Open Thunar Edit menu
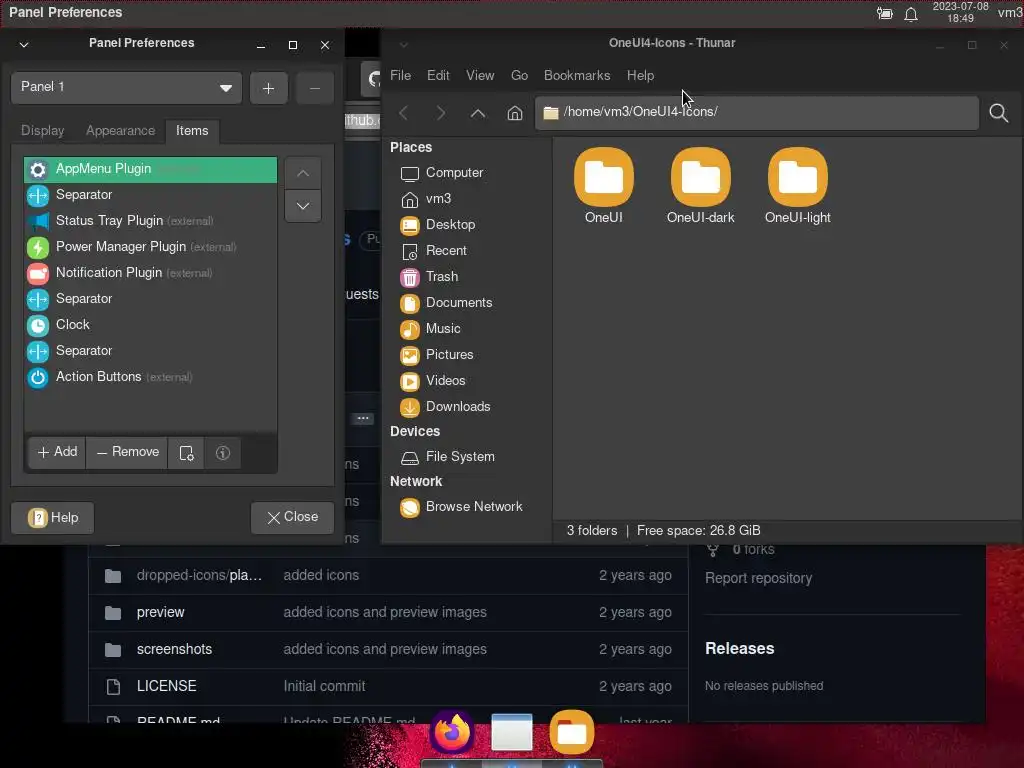Viewport: 1024px width, 768px height. coord(438,76)
